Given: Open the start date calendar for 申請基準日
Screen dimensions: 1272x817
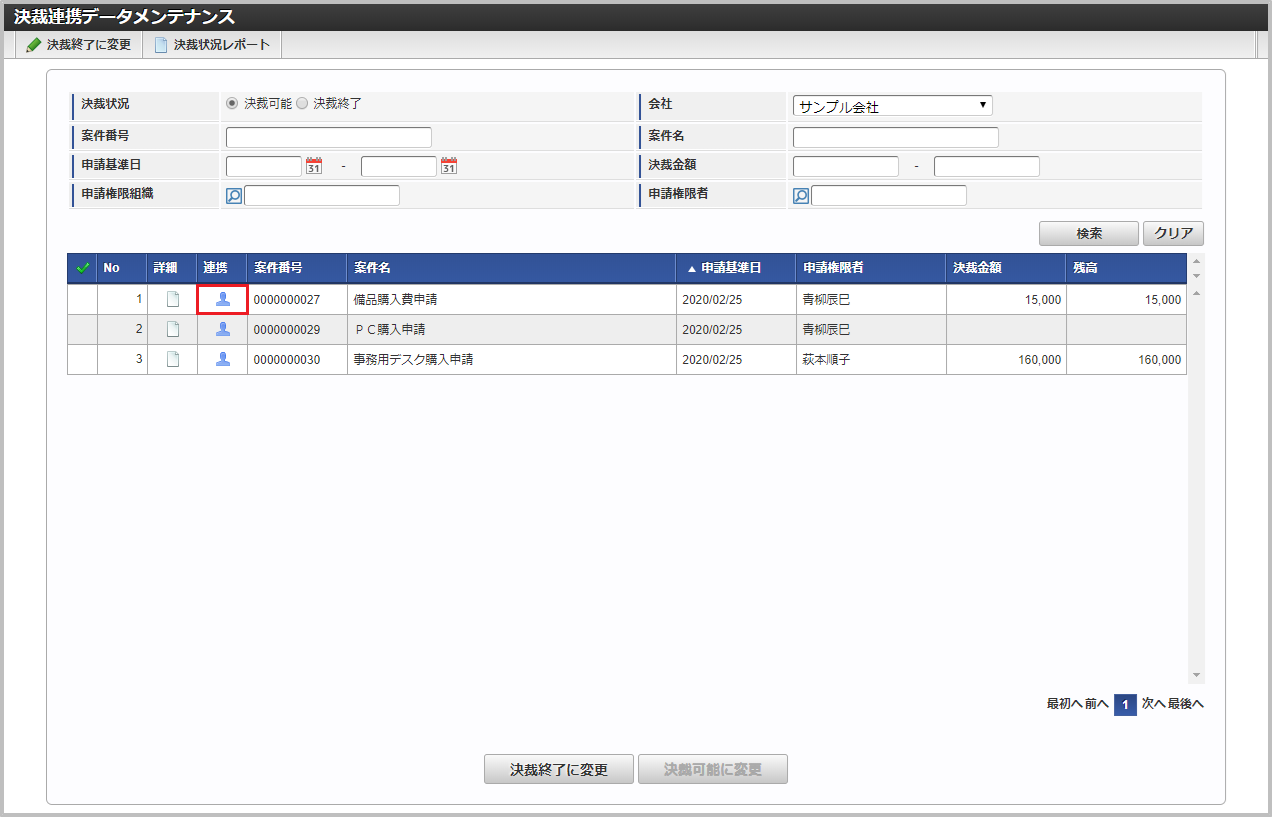Looking at the screenshot, I should [x=313, y=166].
